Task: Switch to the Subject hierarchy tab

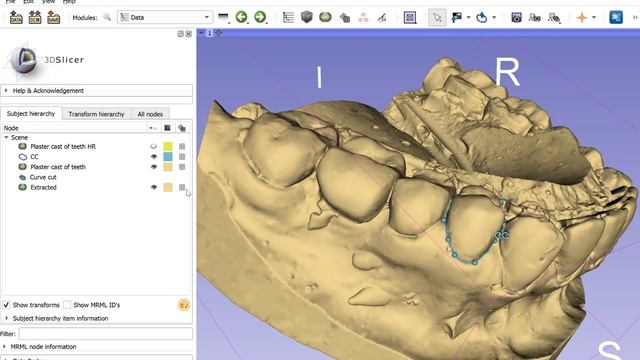Action: [31, 113]
